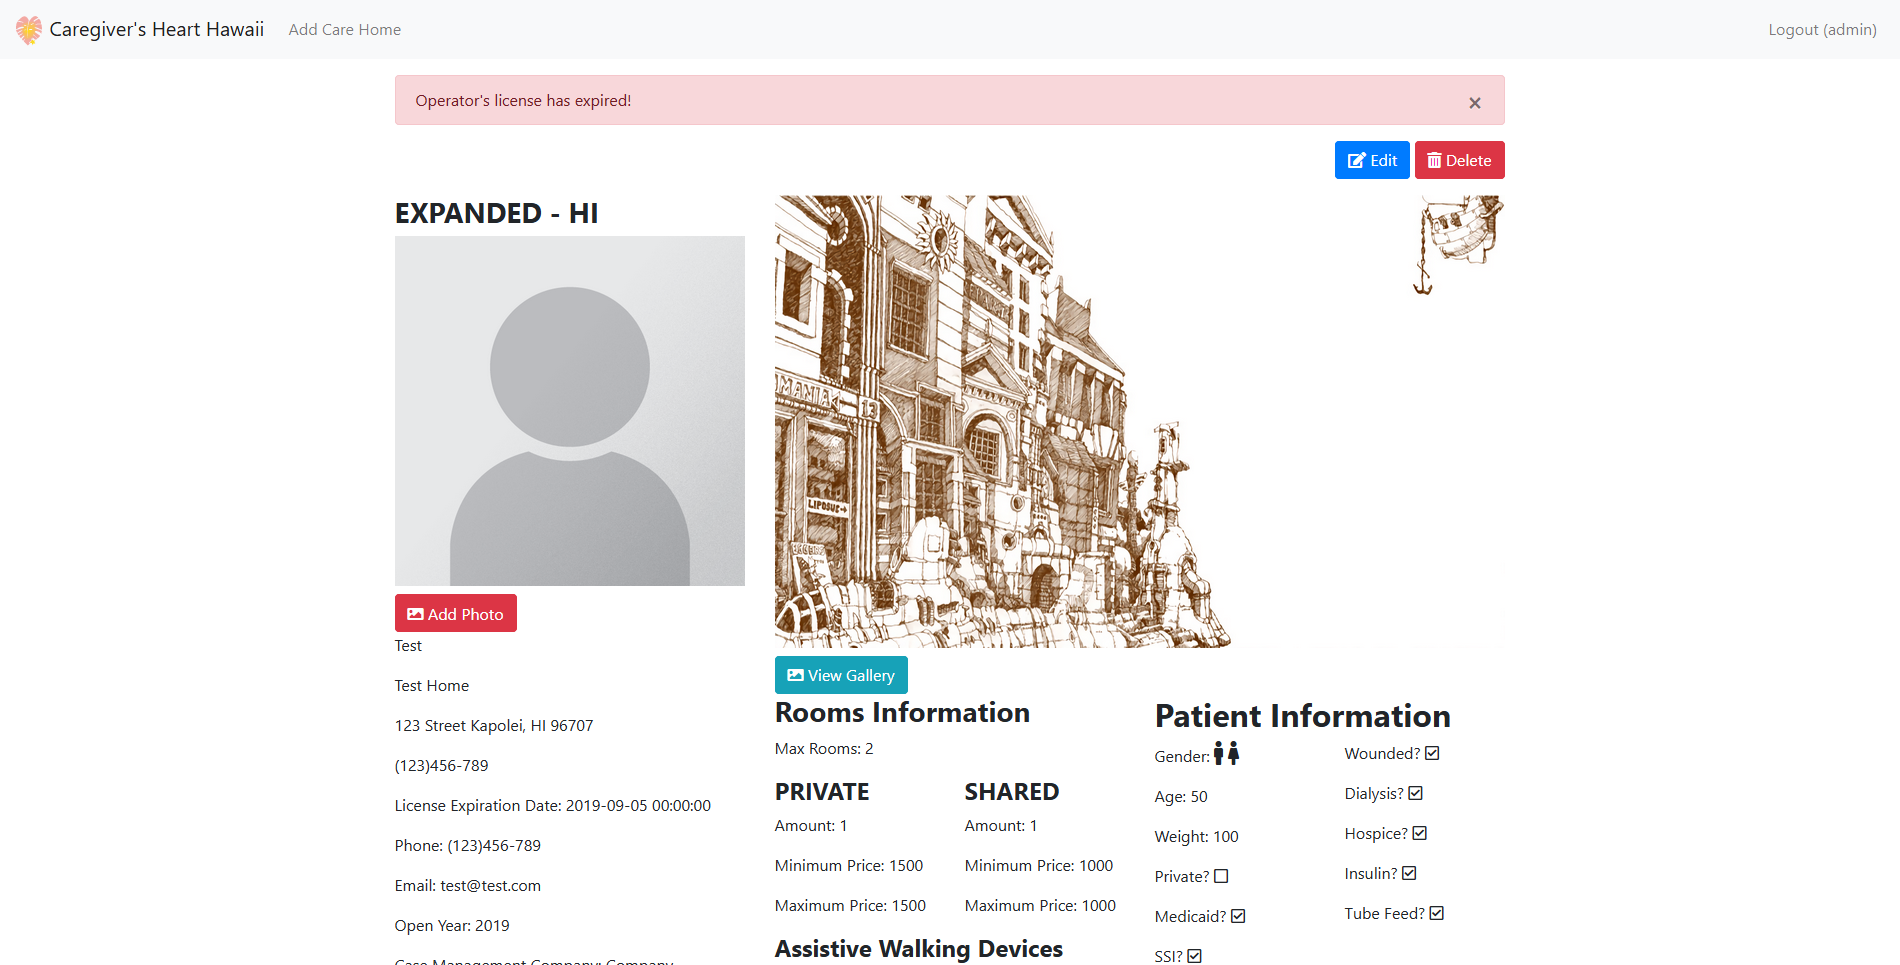Click the Patient Information heading
1900x965 pixels.
tap(1302, 716)
